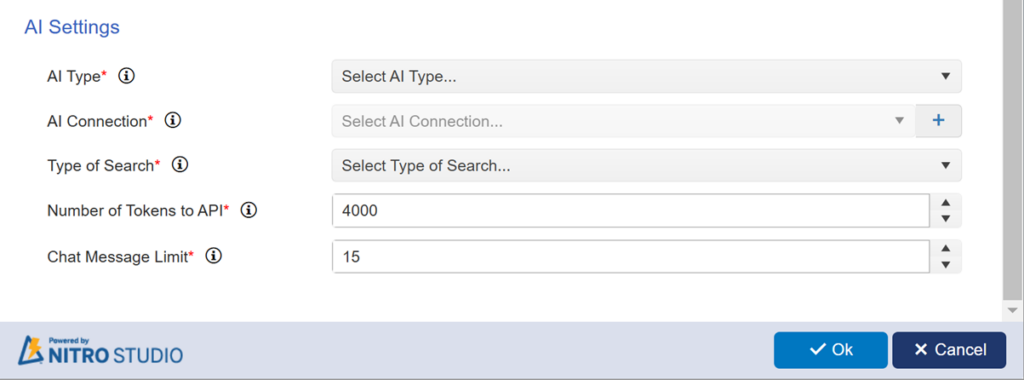The image size is (1024, 380).
Task: Focus the Chat Message Limit input field
Action: 631,257
